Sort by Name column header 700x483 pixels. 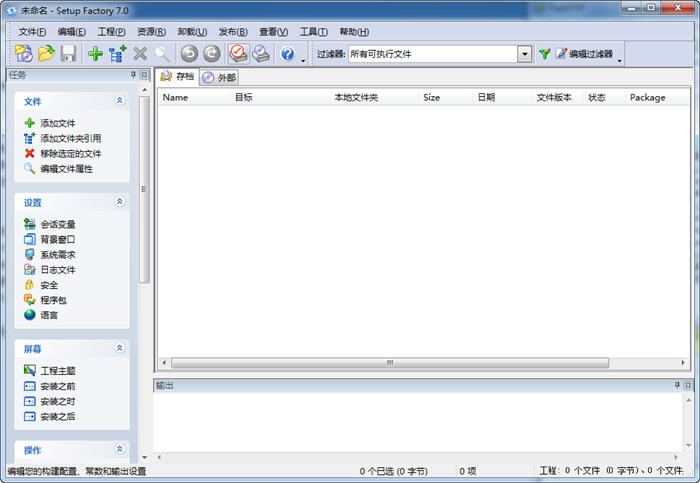(195, 97)
